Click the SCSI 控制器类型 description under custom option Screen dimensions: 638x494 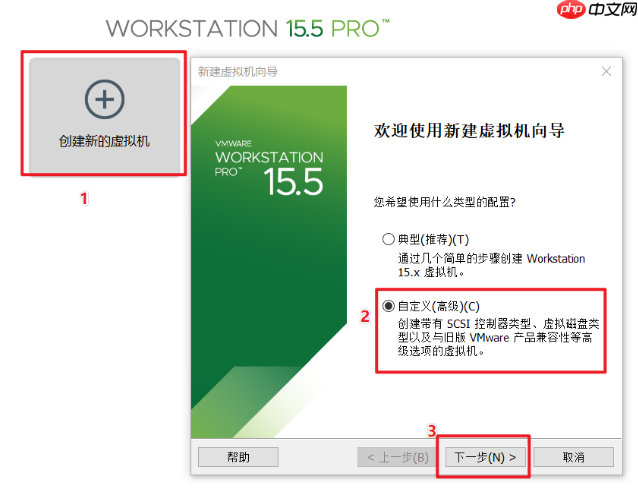click(498, 337)
